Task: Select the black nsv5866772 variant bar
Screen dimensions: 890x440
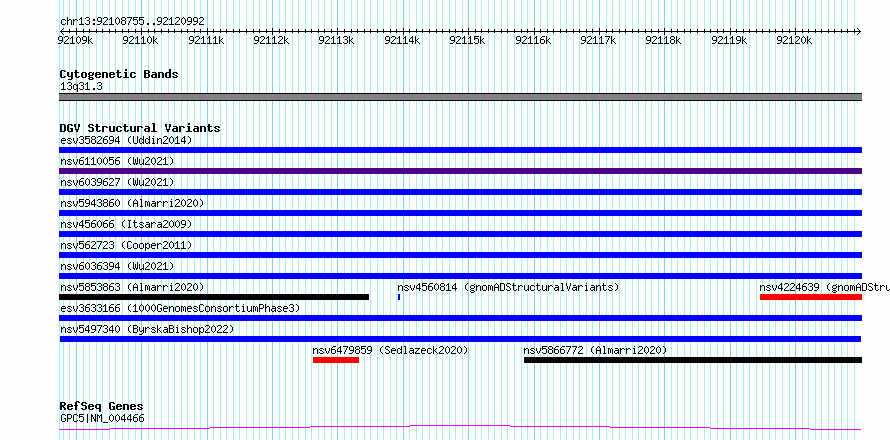Action: coord(693,360)
